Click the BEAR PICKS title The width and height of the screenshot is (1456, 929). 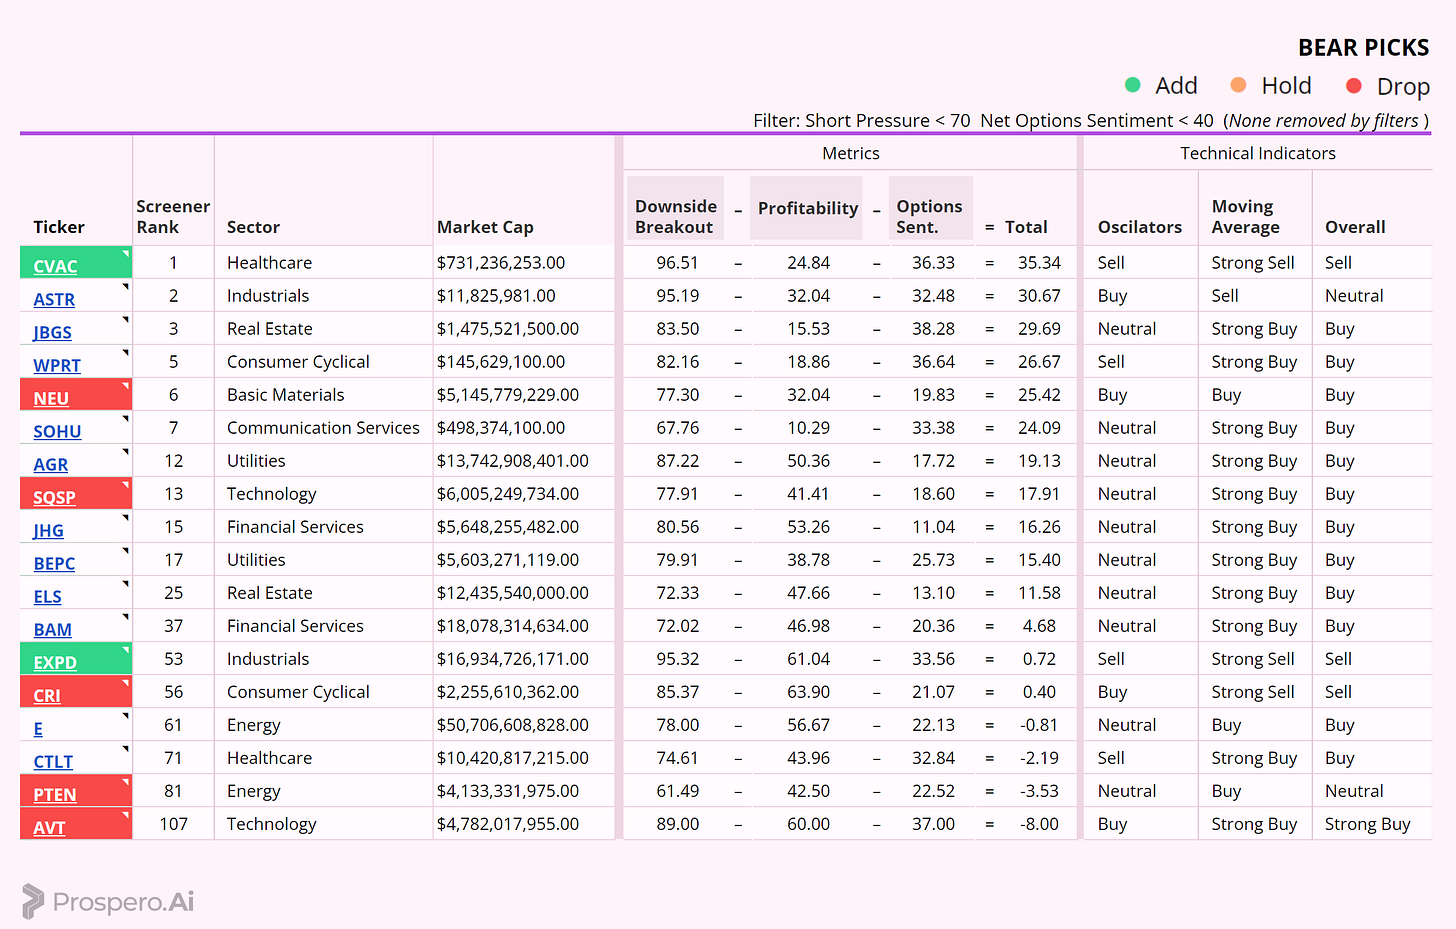pos(1364,48)
